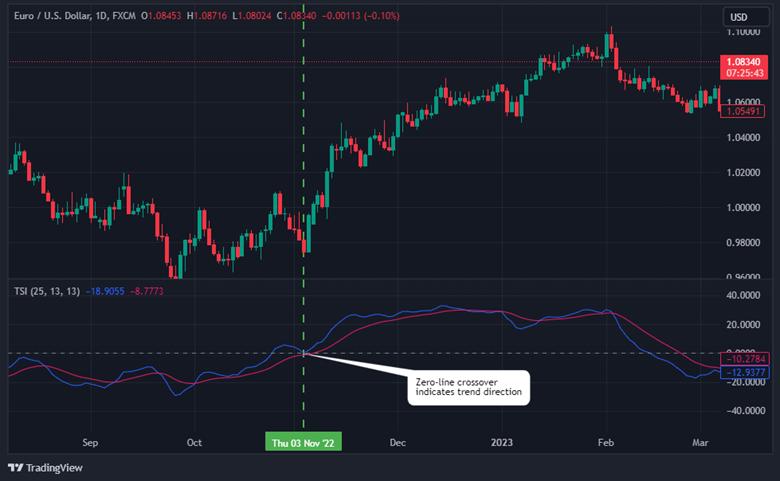Image resolution: width=780 pixels, height=481 pixels.
Task: Click the blue TSI value -18.9055 in legend
Action: (x=105, y=291)
